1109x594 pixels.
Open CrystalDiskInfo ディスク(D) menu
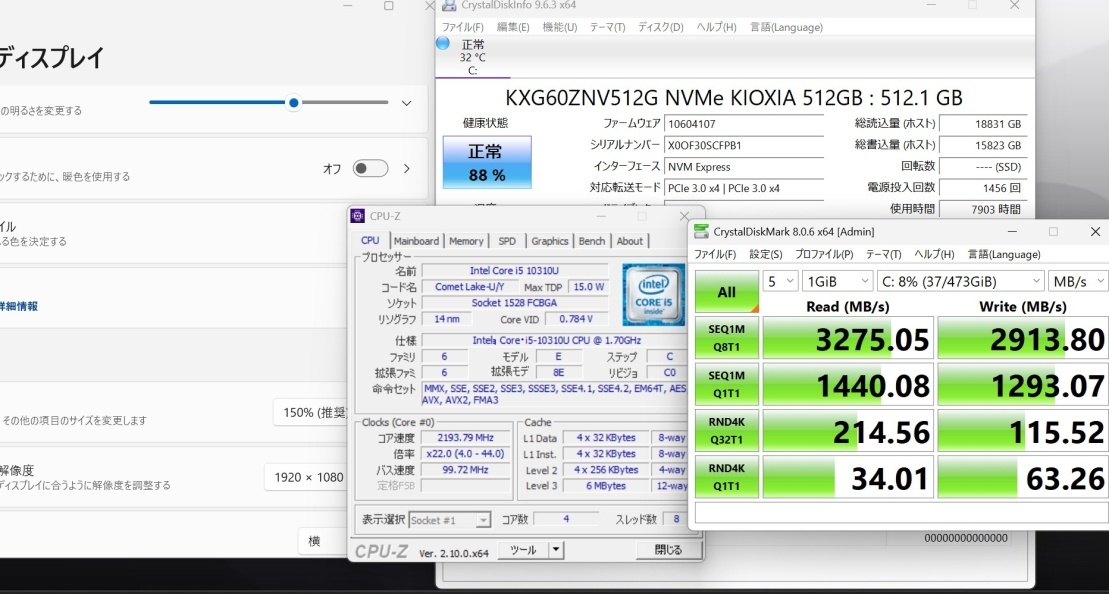[x=661, y=28]
